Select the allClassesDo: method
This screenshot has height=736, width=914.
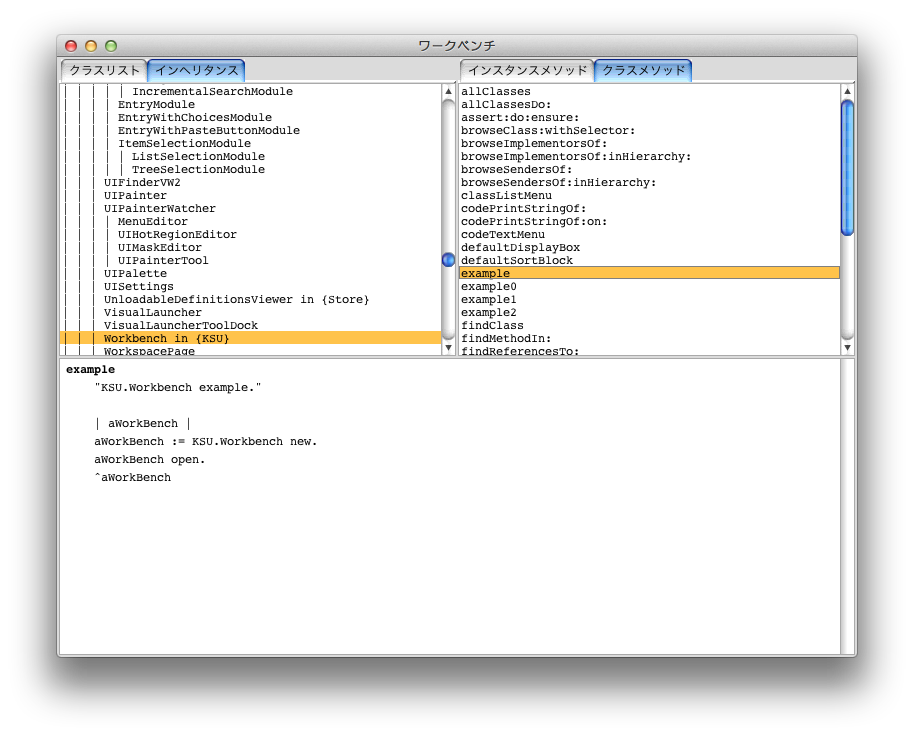point(506,104)
